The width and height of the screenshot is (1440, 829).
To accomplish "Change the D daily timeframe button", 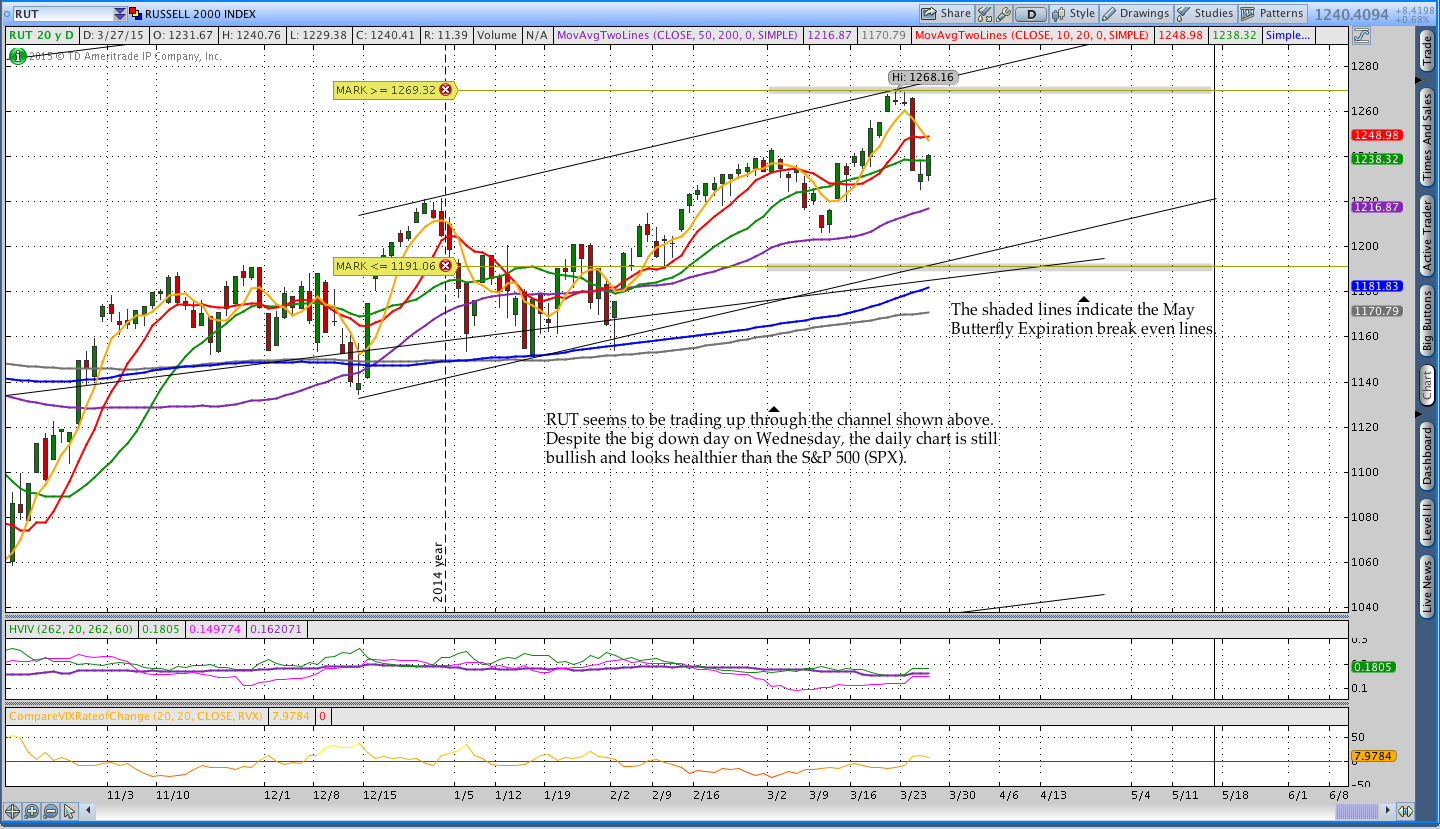I will click(1031, 14).
